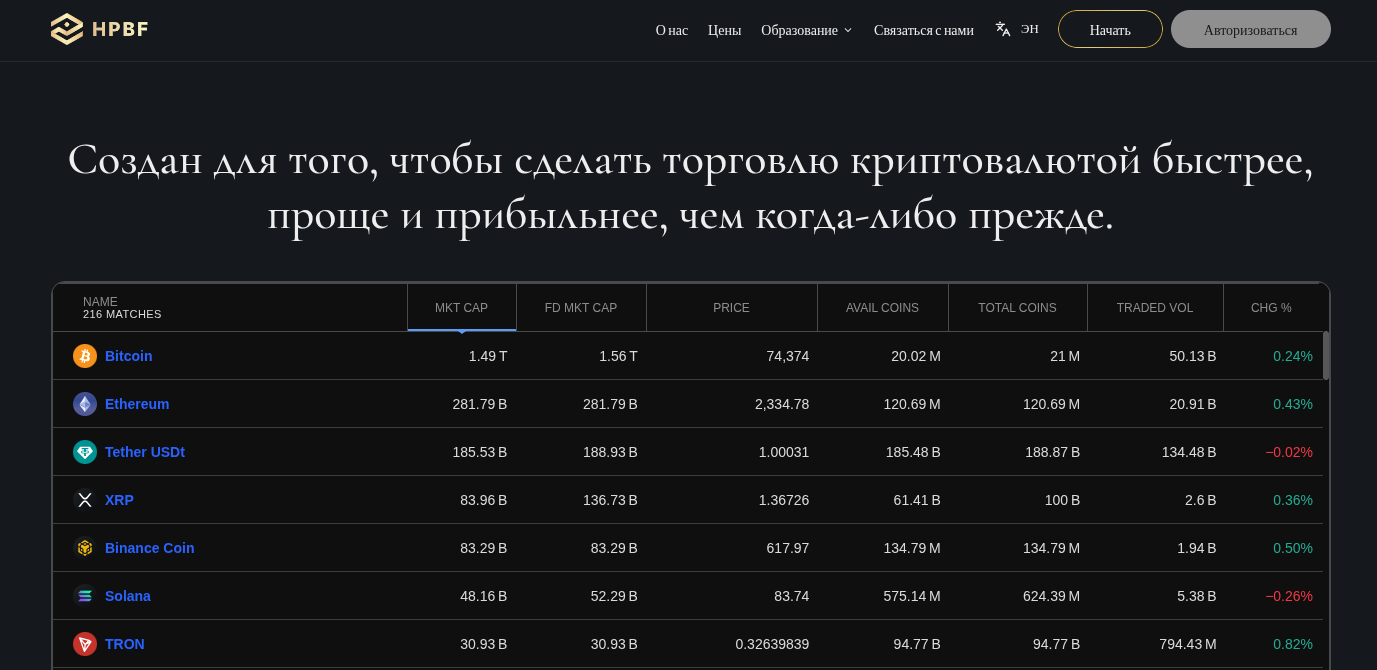Sort table by MKT CAP column
The image size is (1377, 670).
click(461, 308)
